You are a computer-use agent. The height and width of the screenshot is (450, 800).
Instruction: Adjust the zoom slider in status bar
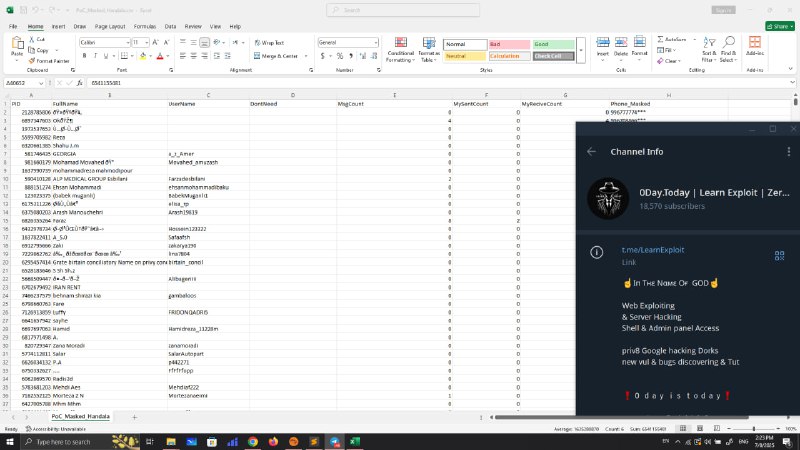[754, 429]
